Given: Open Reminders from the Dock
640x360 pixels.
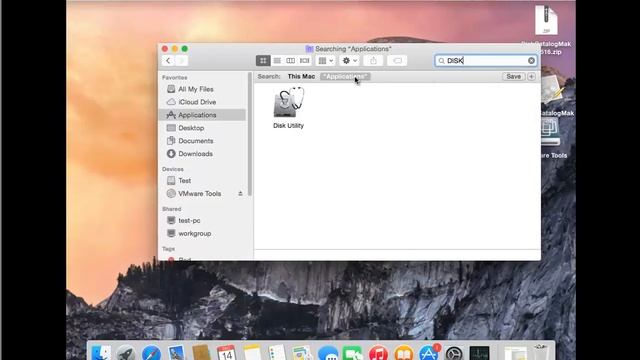Looking at the screenshot, I should click(277, 353).
